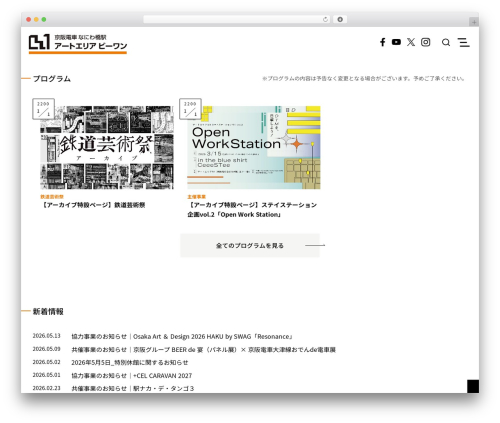Image resolution: width=500 pixels, height=423 pixels.
Task: Open the Open Work Station archive title link
Action: (252, 210)
